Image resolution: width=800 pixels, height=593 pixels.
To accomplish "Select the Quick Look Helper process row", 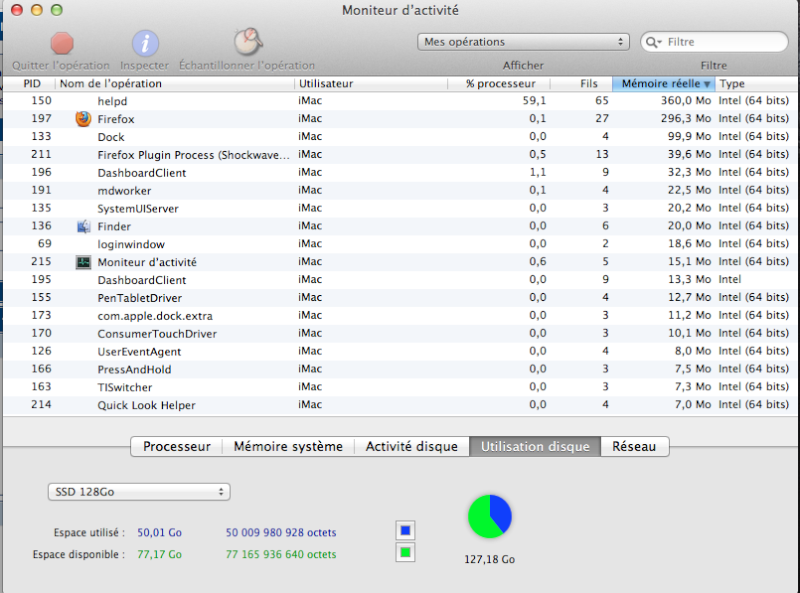I will click(x=401, y=405).
